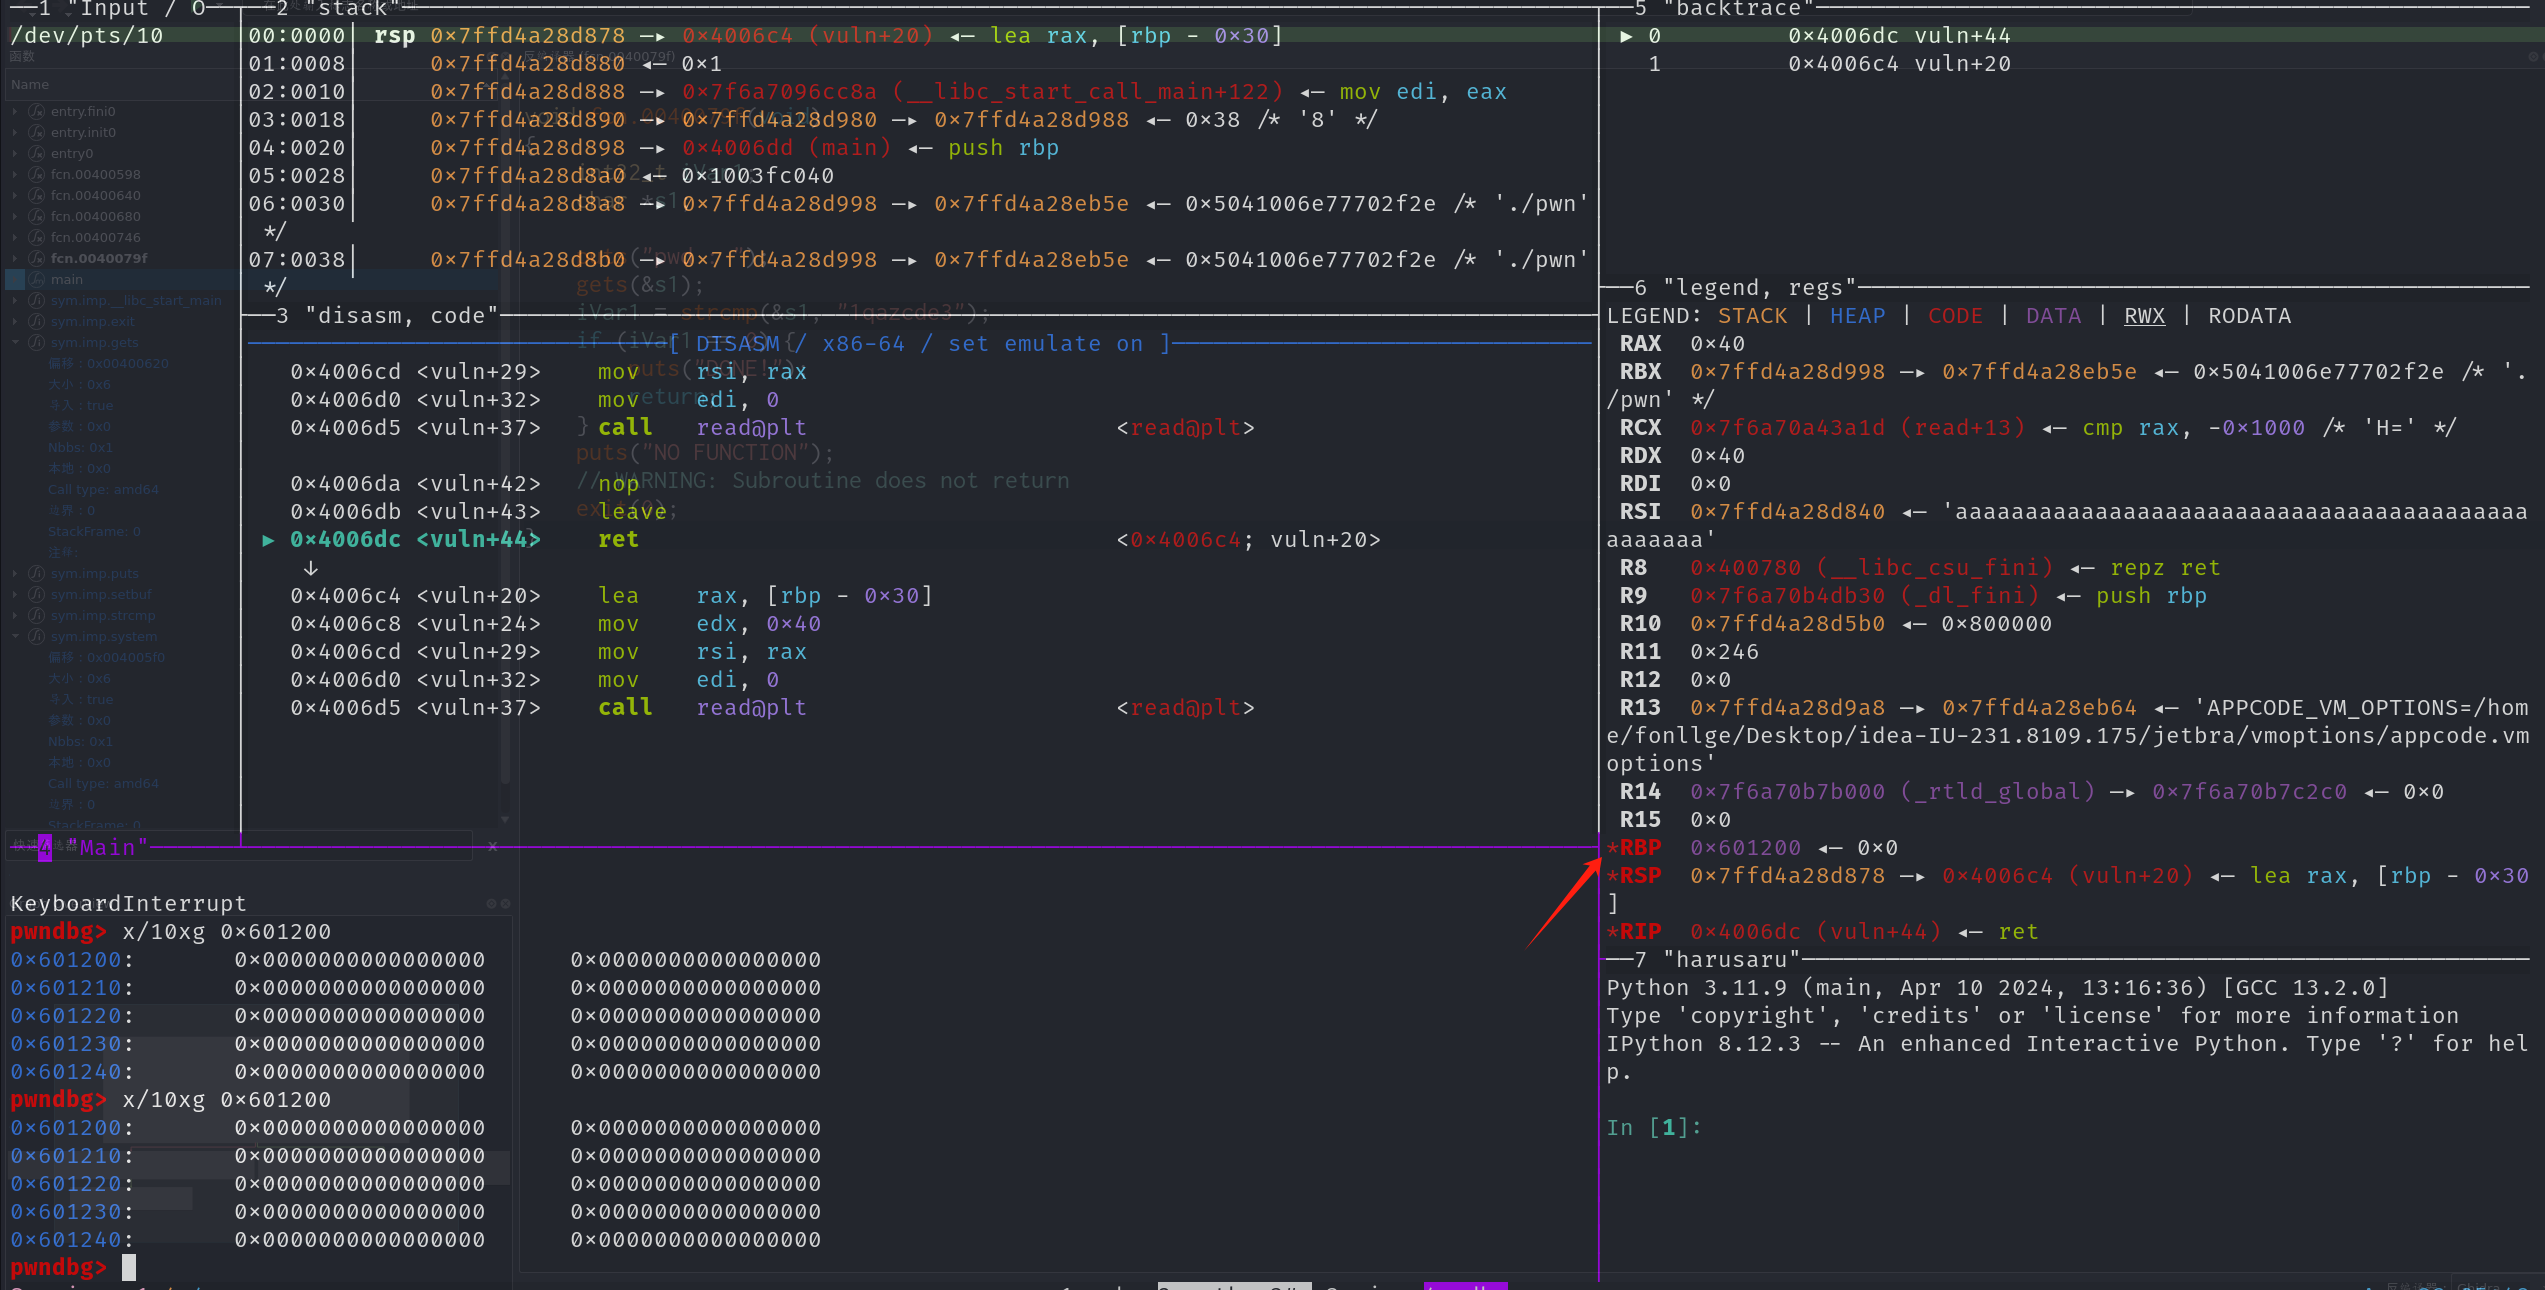Sort functions by the Name column header

30,84
